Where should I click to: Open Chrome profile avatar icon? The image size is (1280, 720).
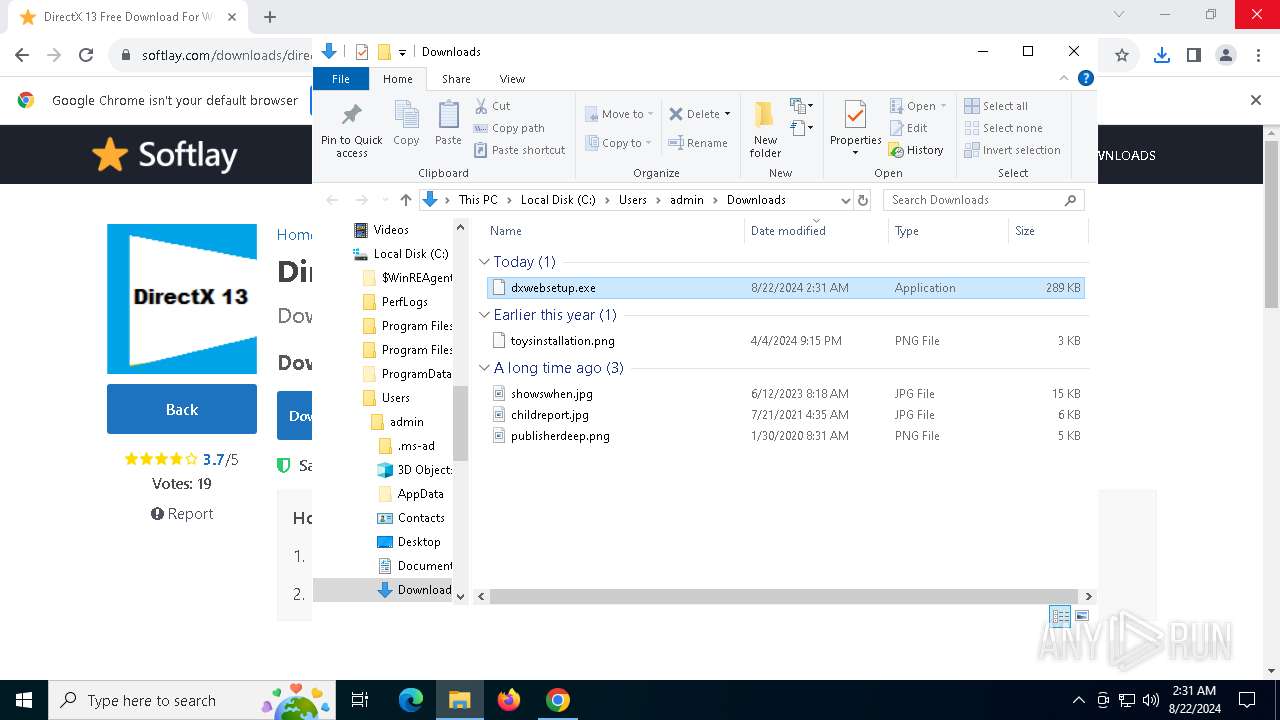(x=1226, y=56)
